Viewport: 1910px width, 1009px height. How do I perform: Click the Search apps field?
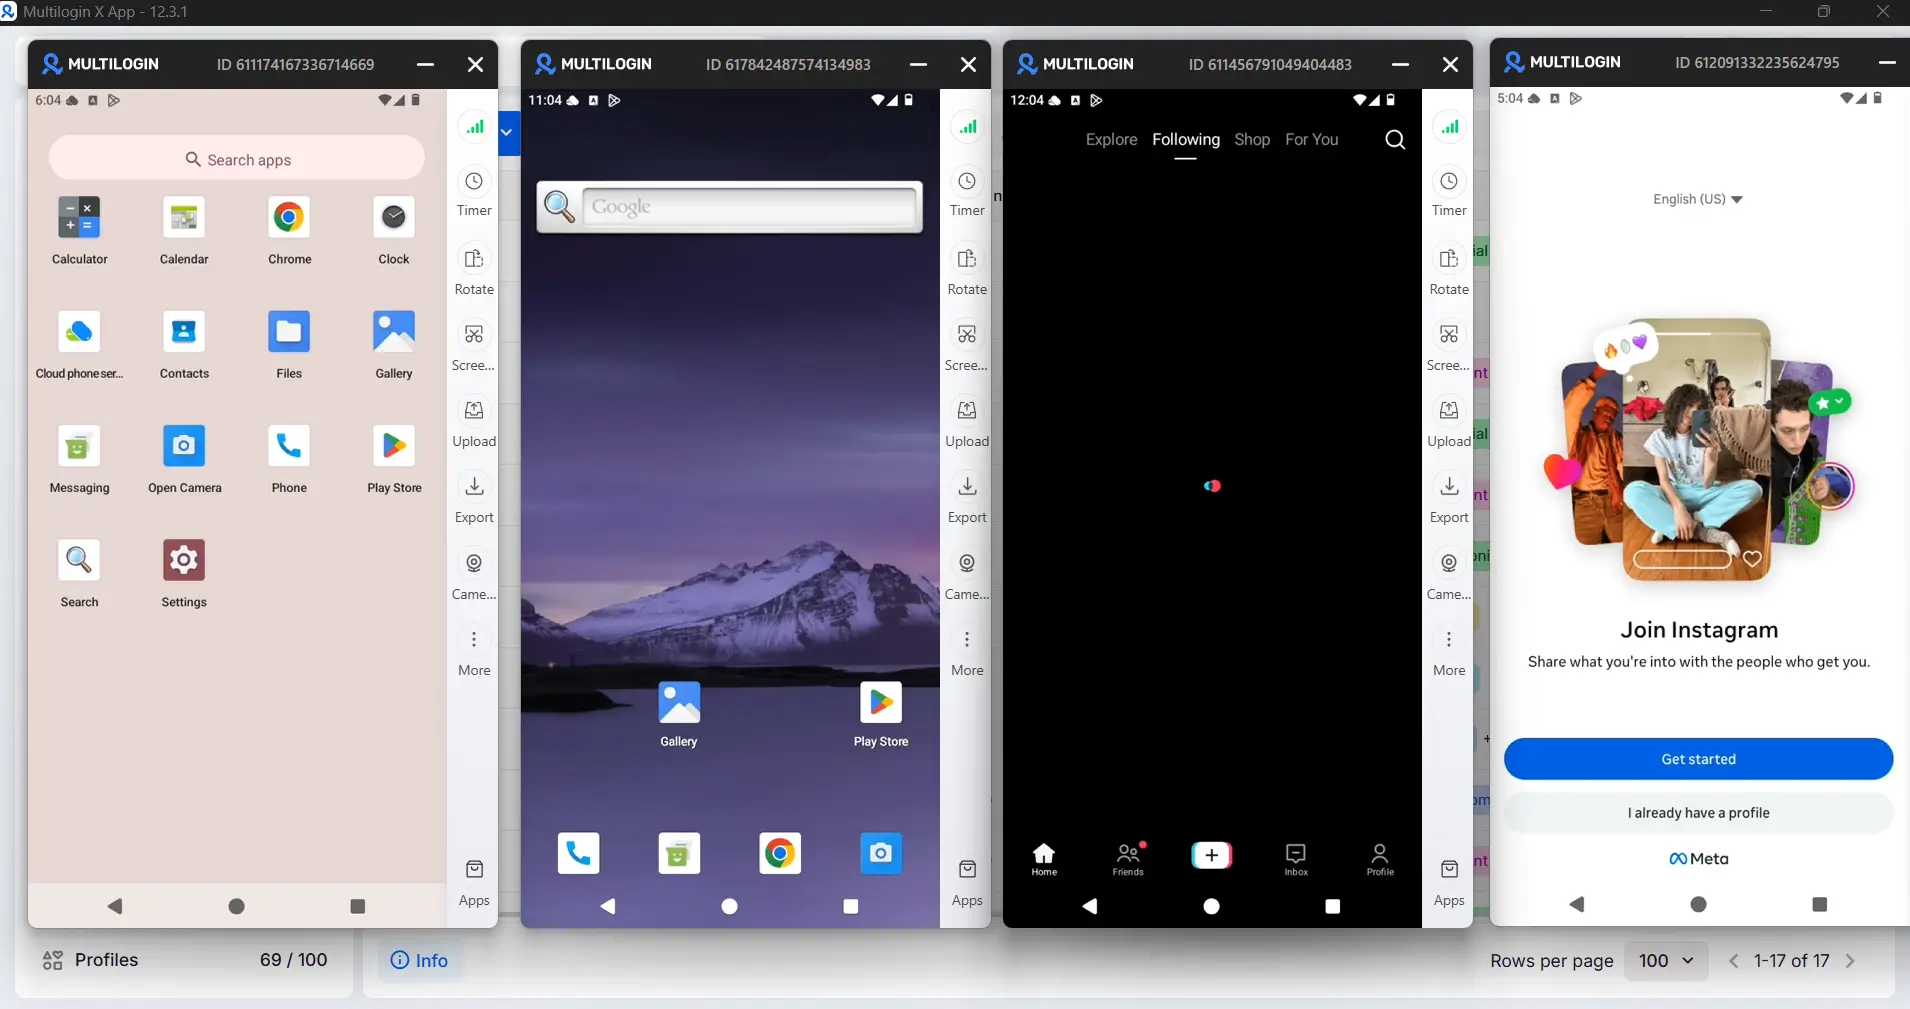coord(237,159)
